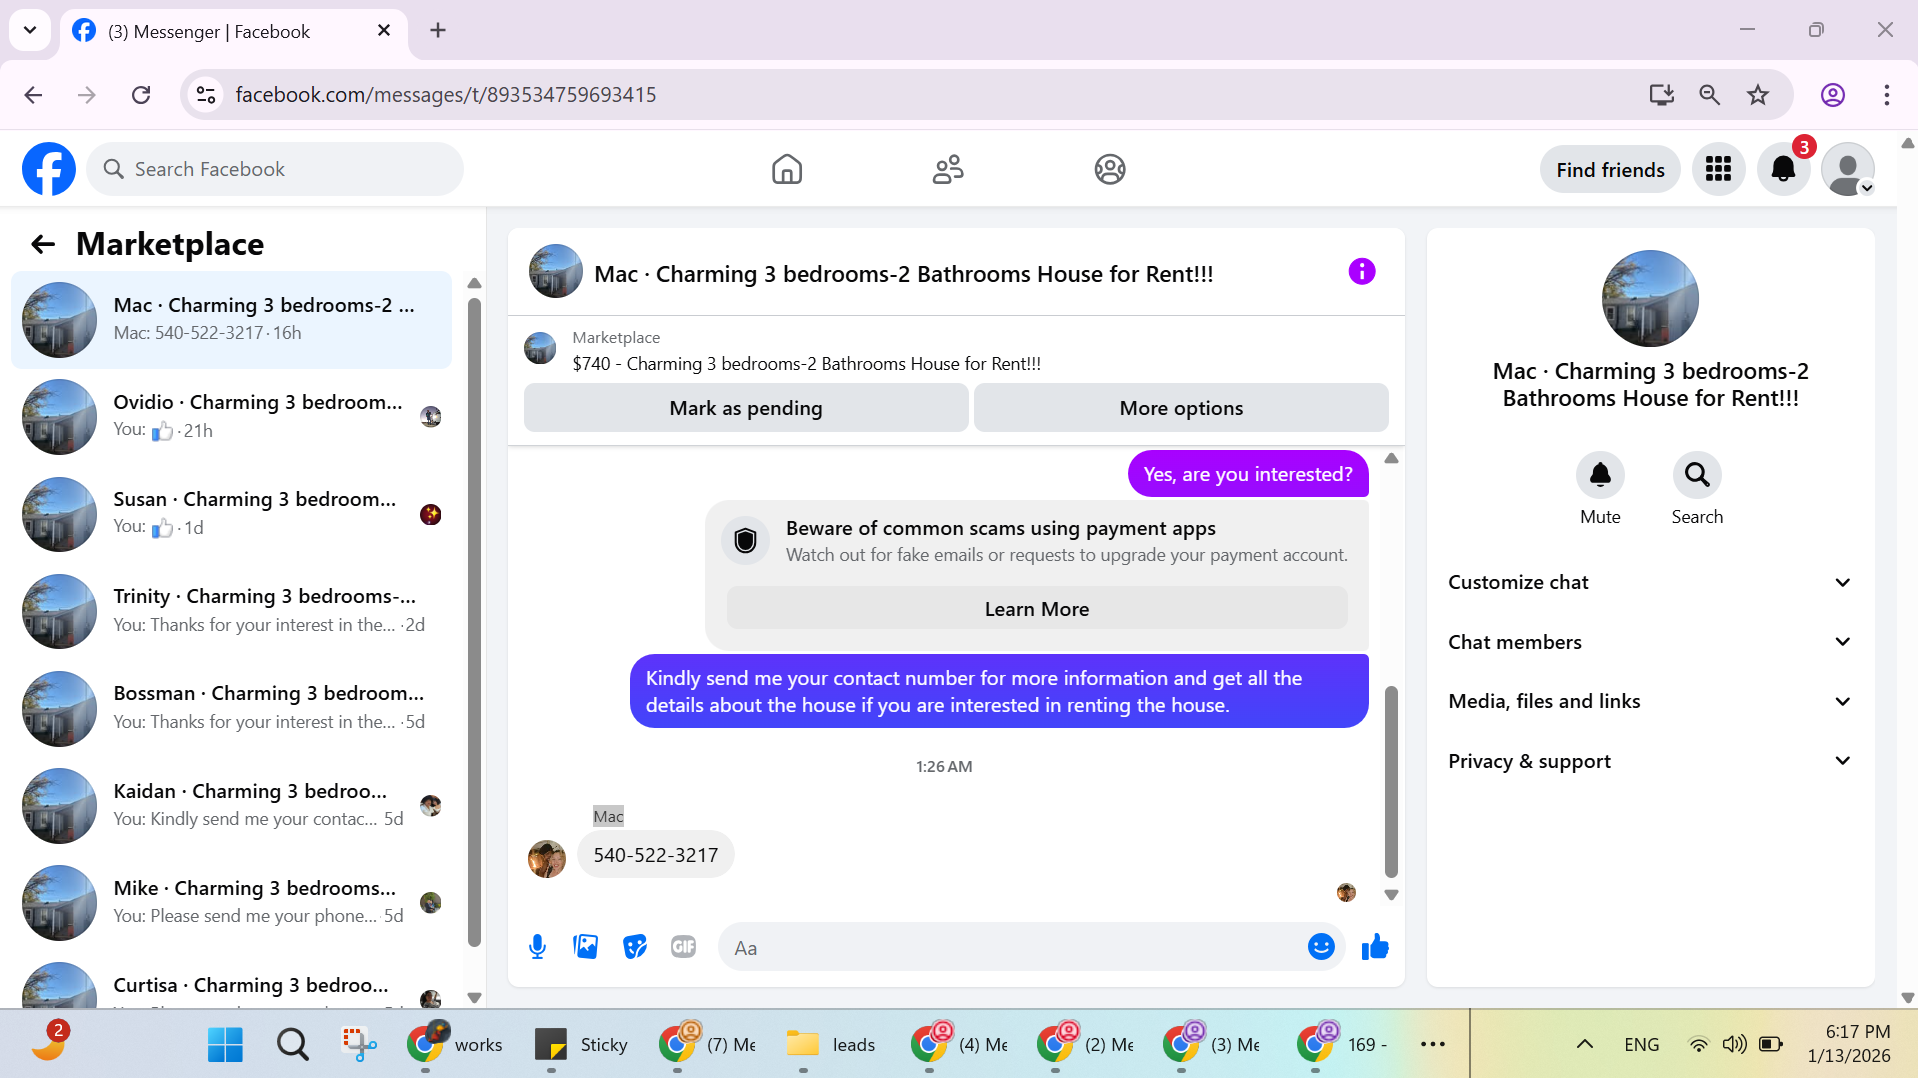Click the 'Yes, are you interested?' message
Image resolution: width=1918 pixels, height=1078 pixels.
1248,474
